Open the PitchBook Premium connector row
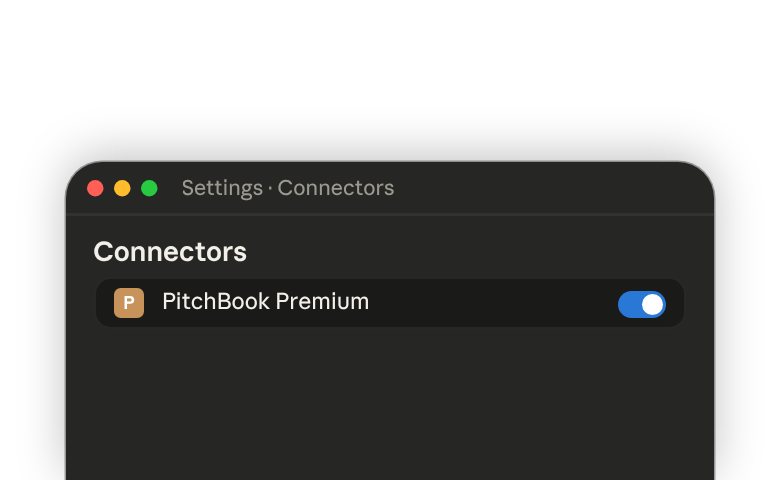The height and width of the screenshot is (480, 780). pos(390,303)
